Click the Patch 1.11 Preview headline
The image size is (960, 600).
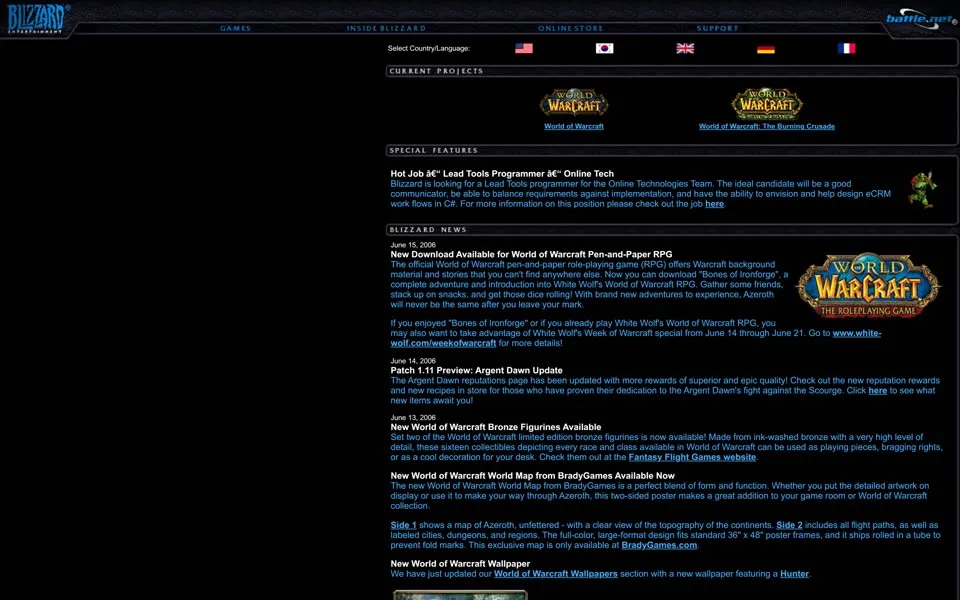point(476,370)
